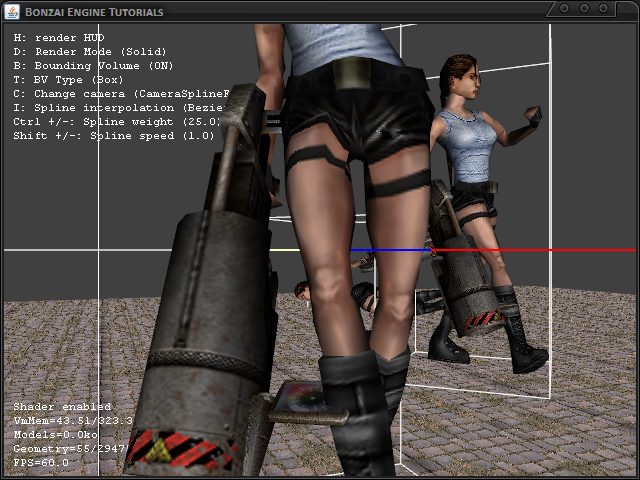Click the FPS=60.0 counter
Screen dimensions: 640x480
[x=41, y=463]
